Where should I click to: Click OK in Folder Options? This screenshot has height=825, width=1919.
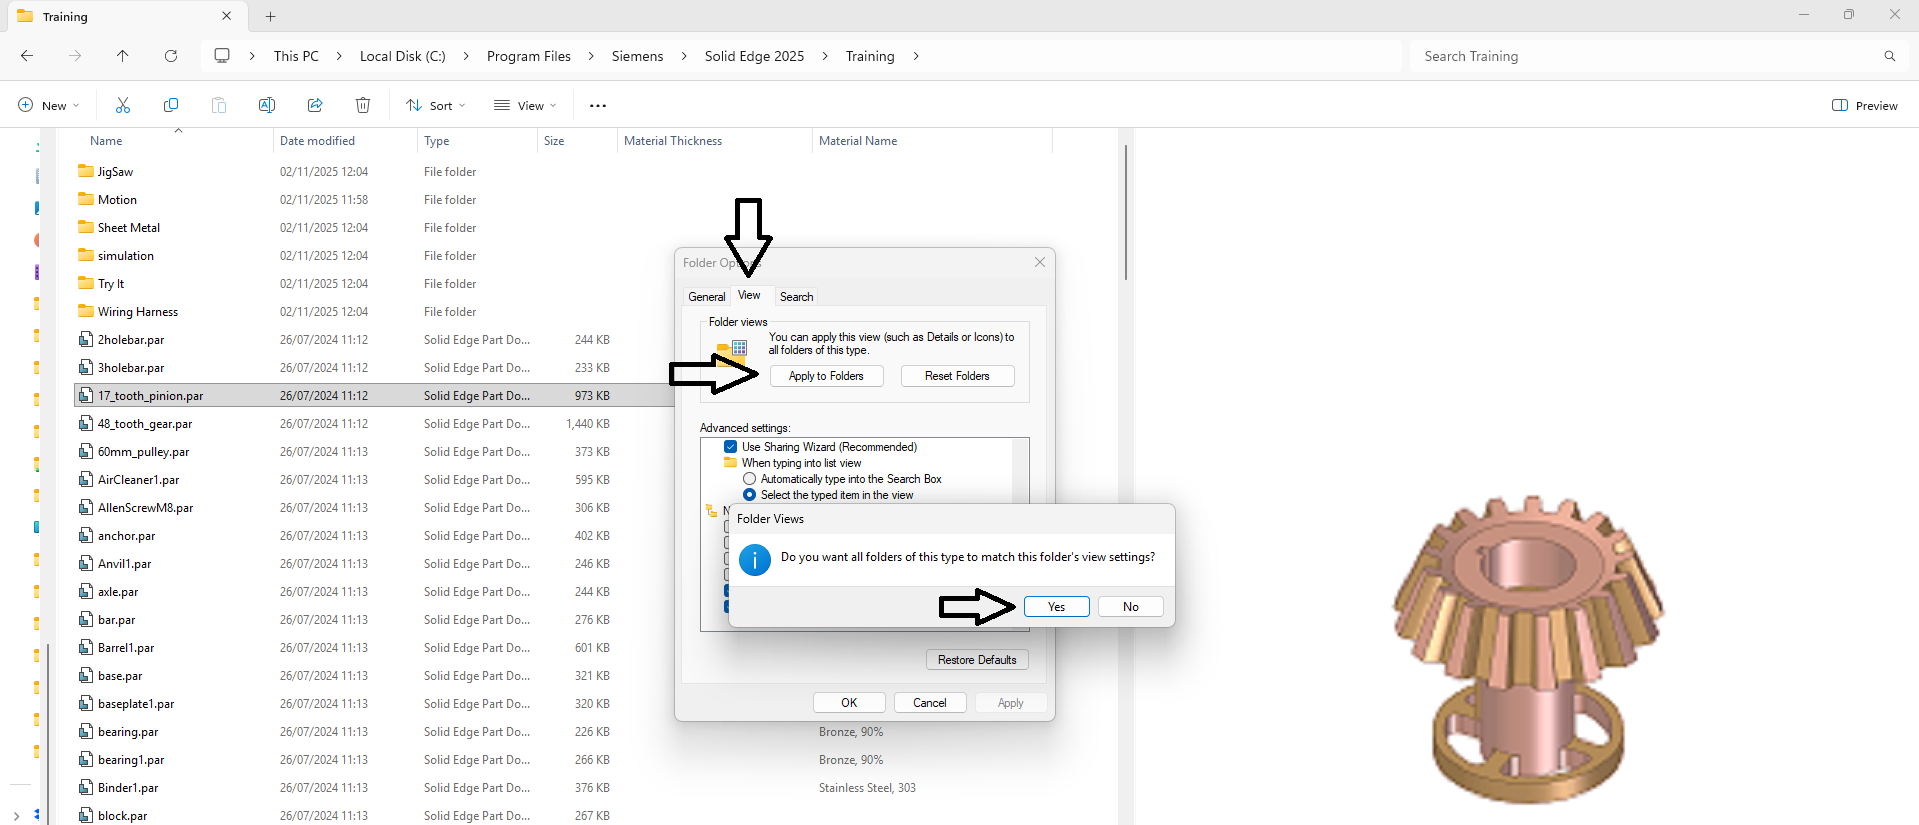(x=849, y=703)
